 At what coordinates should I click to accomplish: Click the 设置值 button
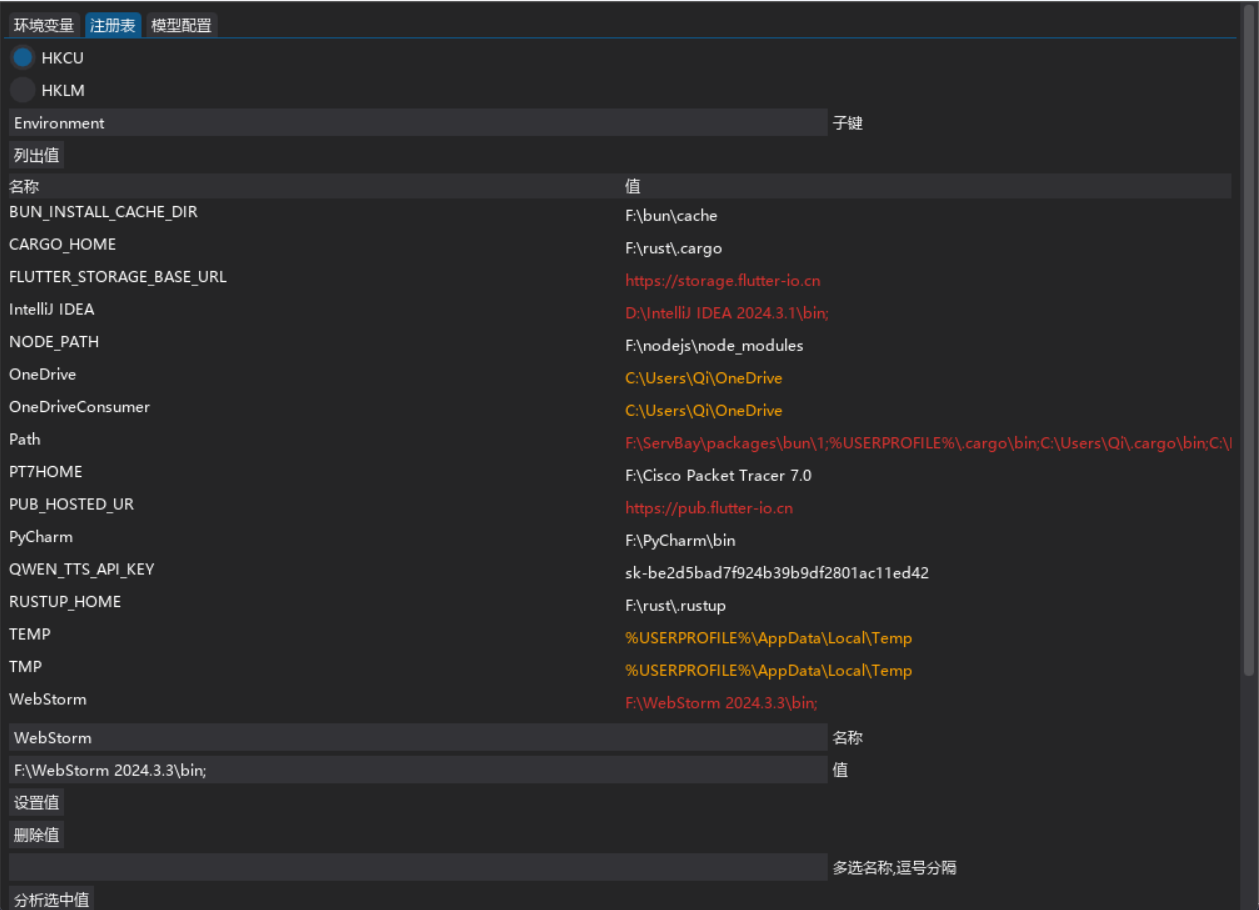pyautogui.click(x=37, y=802)
